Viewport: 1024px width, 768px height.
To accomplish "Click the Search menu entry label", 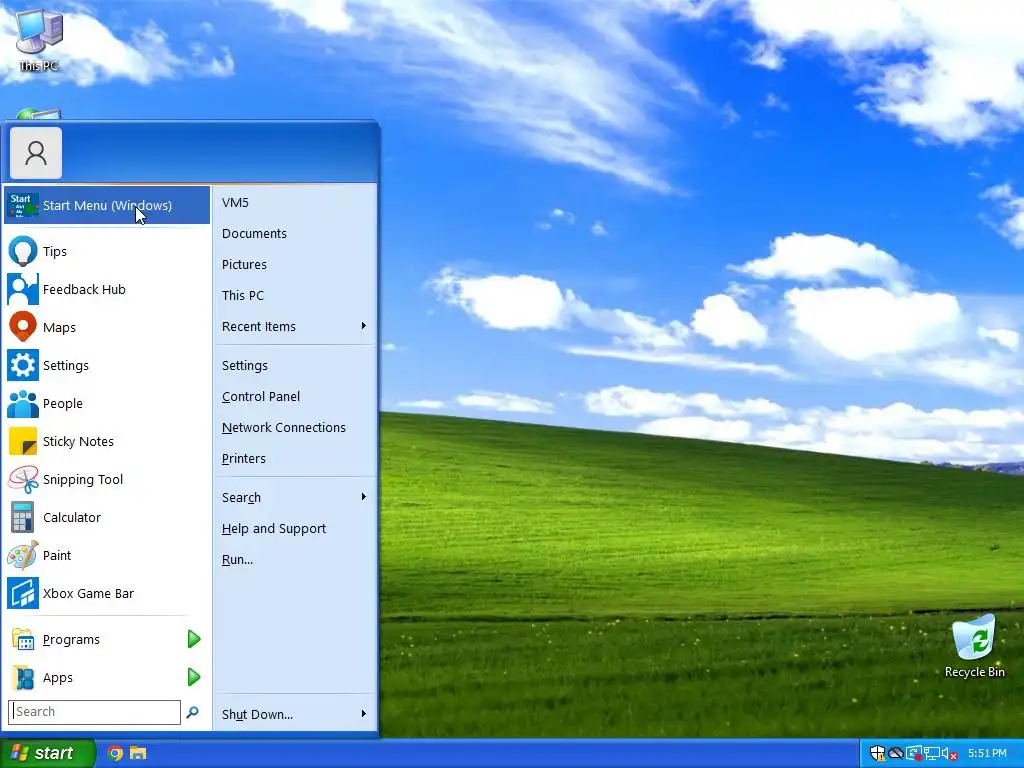I will coord(241,498).
